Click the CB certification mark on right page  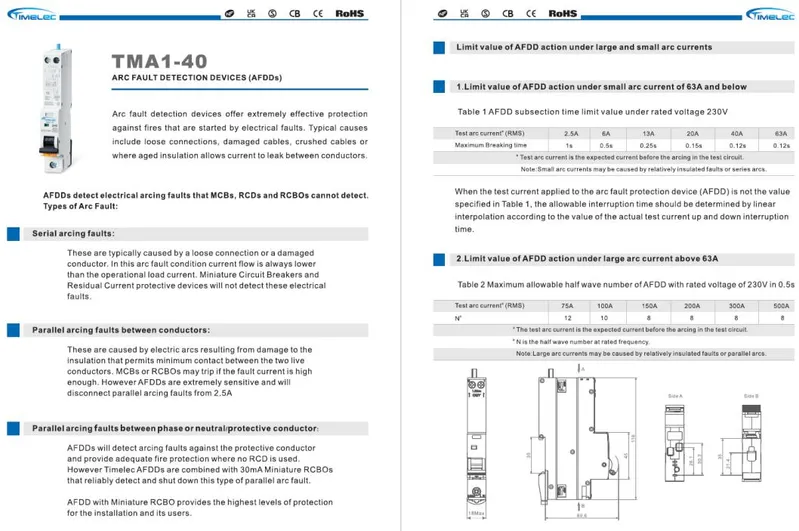click(508, 14)
